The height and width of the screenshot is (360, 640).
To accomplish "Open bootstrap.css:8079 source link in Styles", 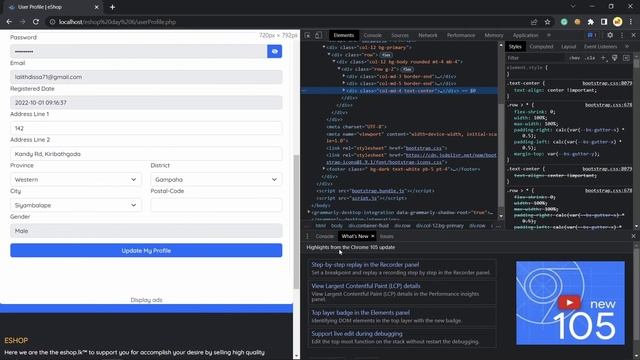I will pyautogui.click(x=607, y=83).
